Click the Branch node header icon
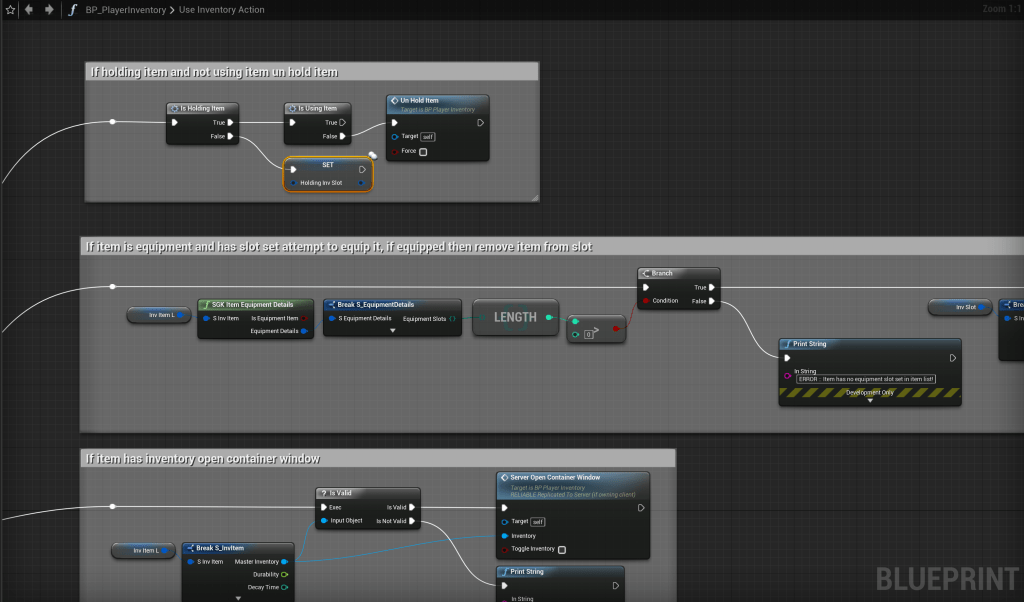 tap(646, 273)
